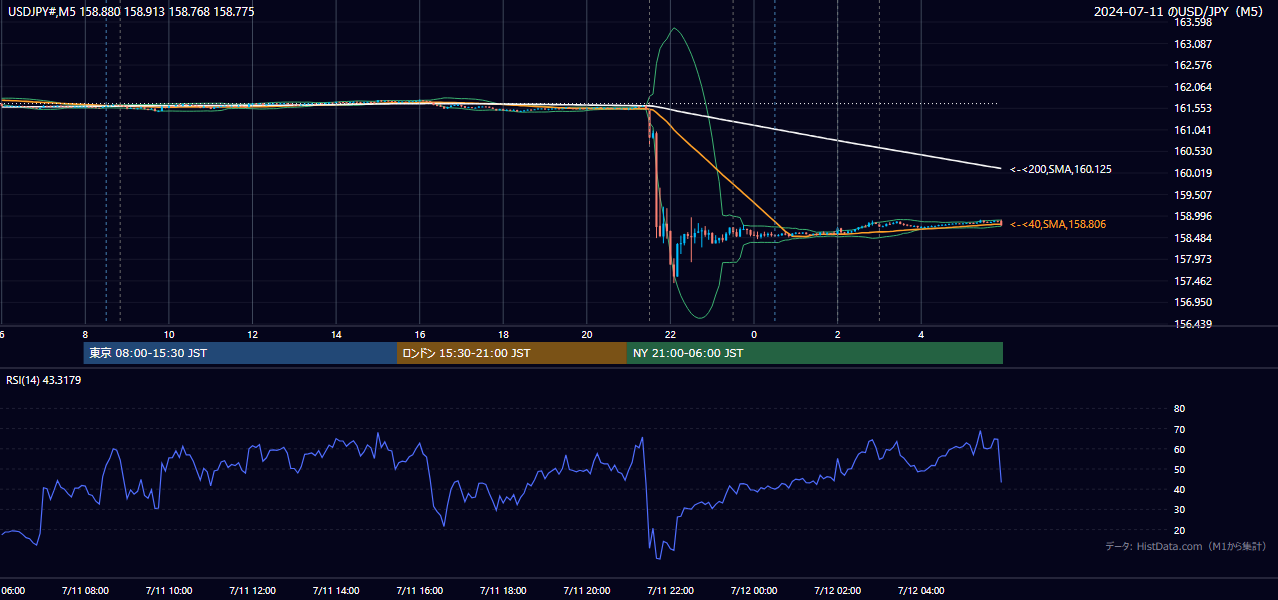Click the 7/11 08:00 time label
The height and width of the screenshot is (600, 1278).
[85, 590]
